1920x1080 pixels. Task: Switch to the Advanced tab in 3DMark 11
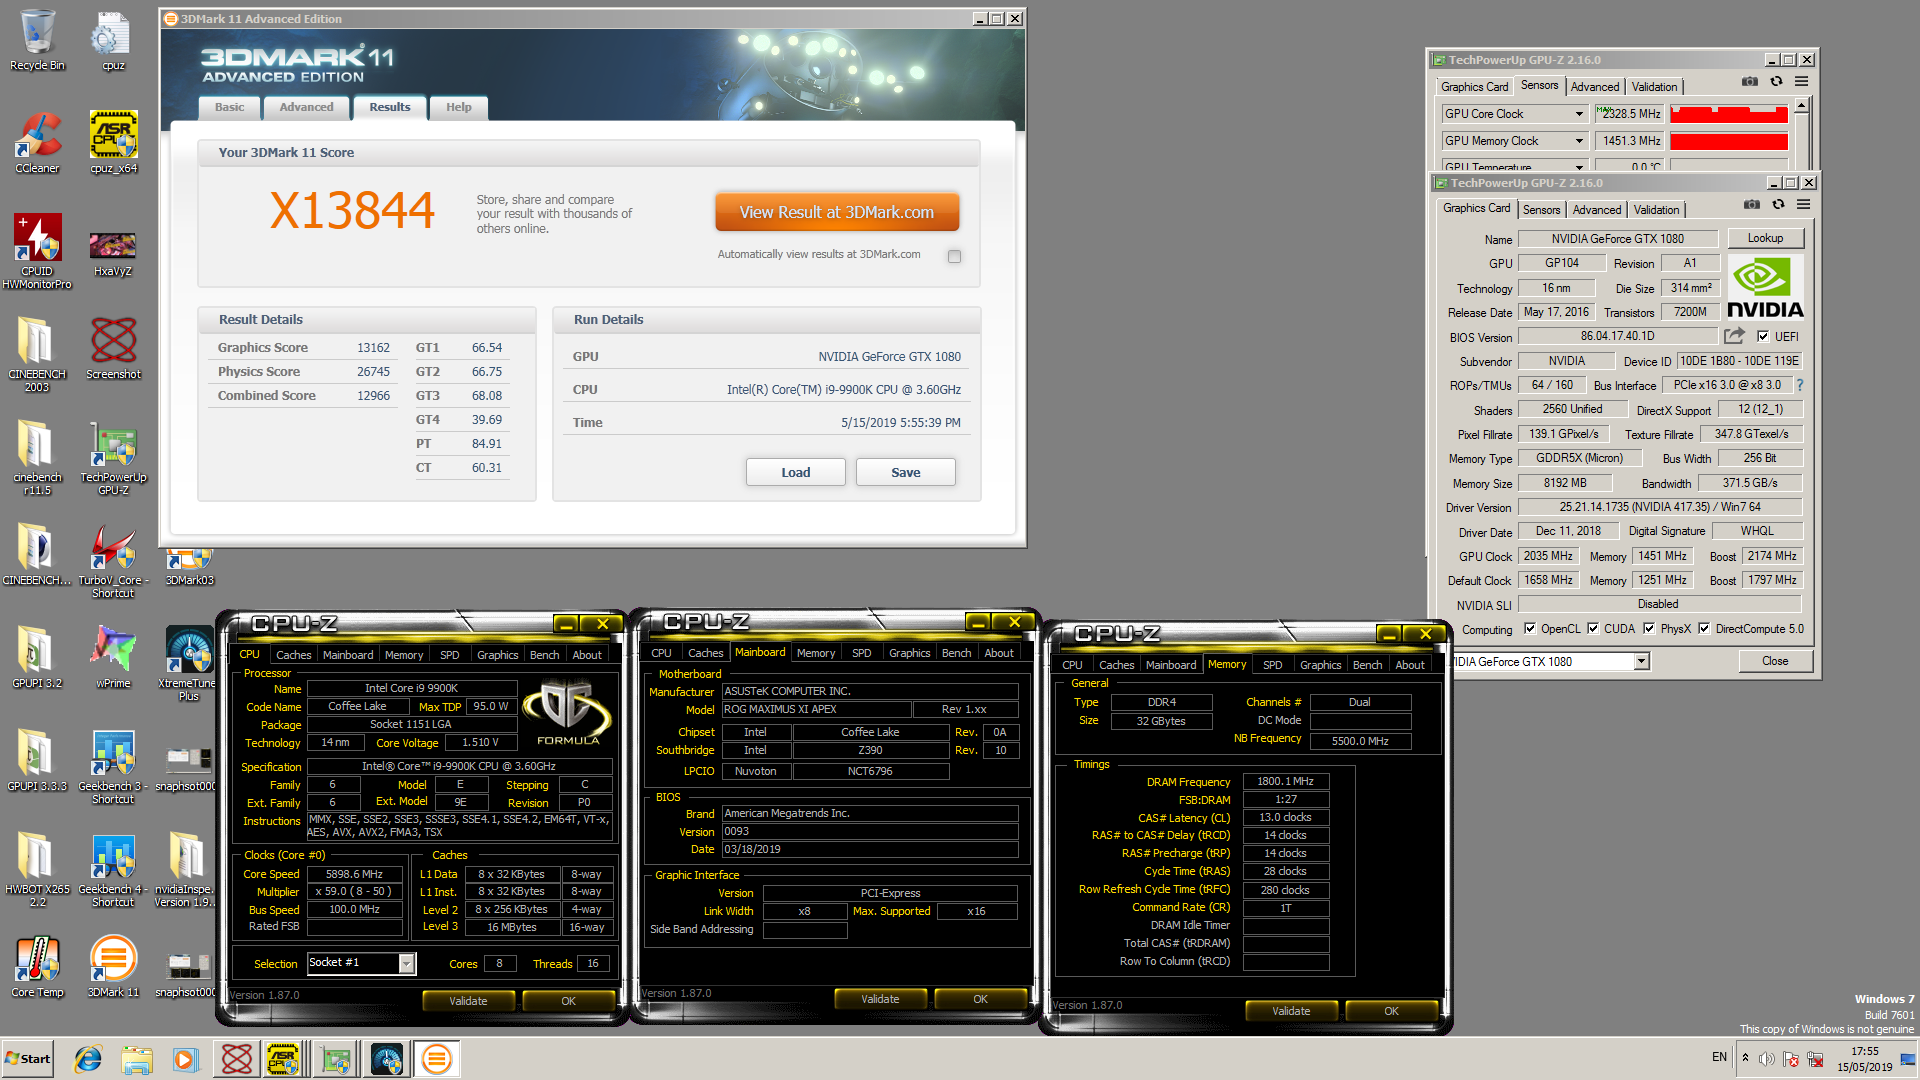point(306,107)
